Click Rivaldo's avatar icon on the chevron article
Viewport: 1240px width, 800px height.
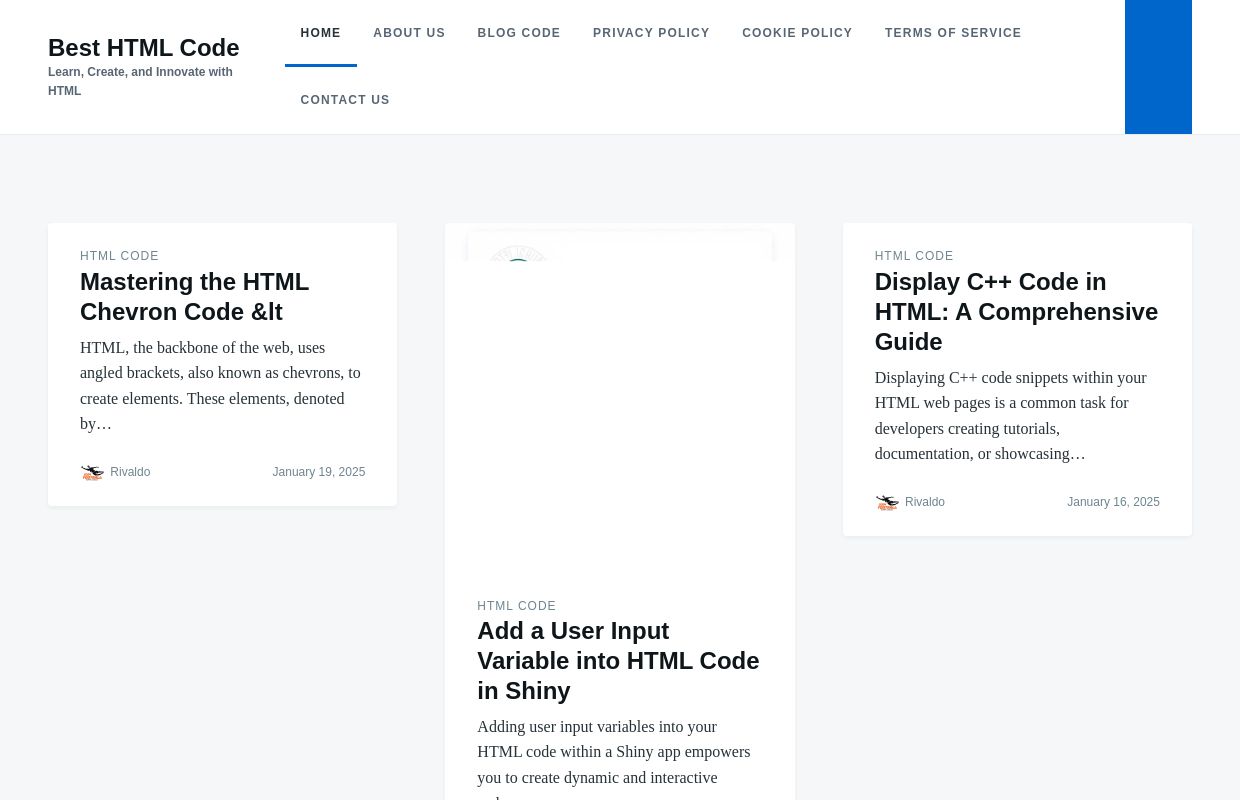pos(93,472)
